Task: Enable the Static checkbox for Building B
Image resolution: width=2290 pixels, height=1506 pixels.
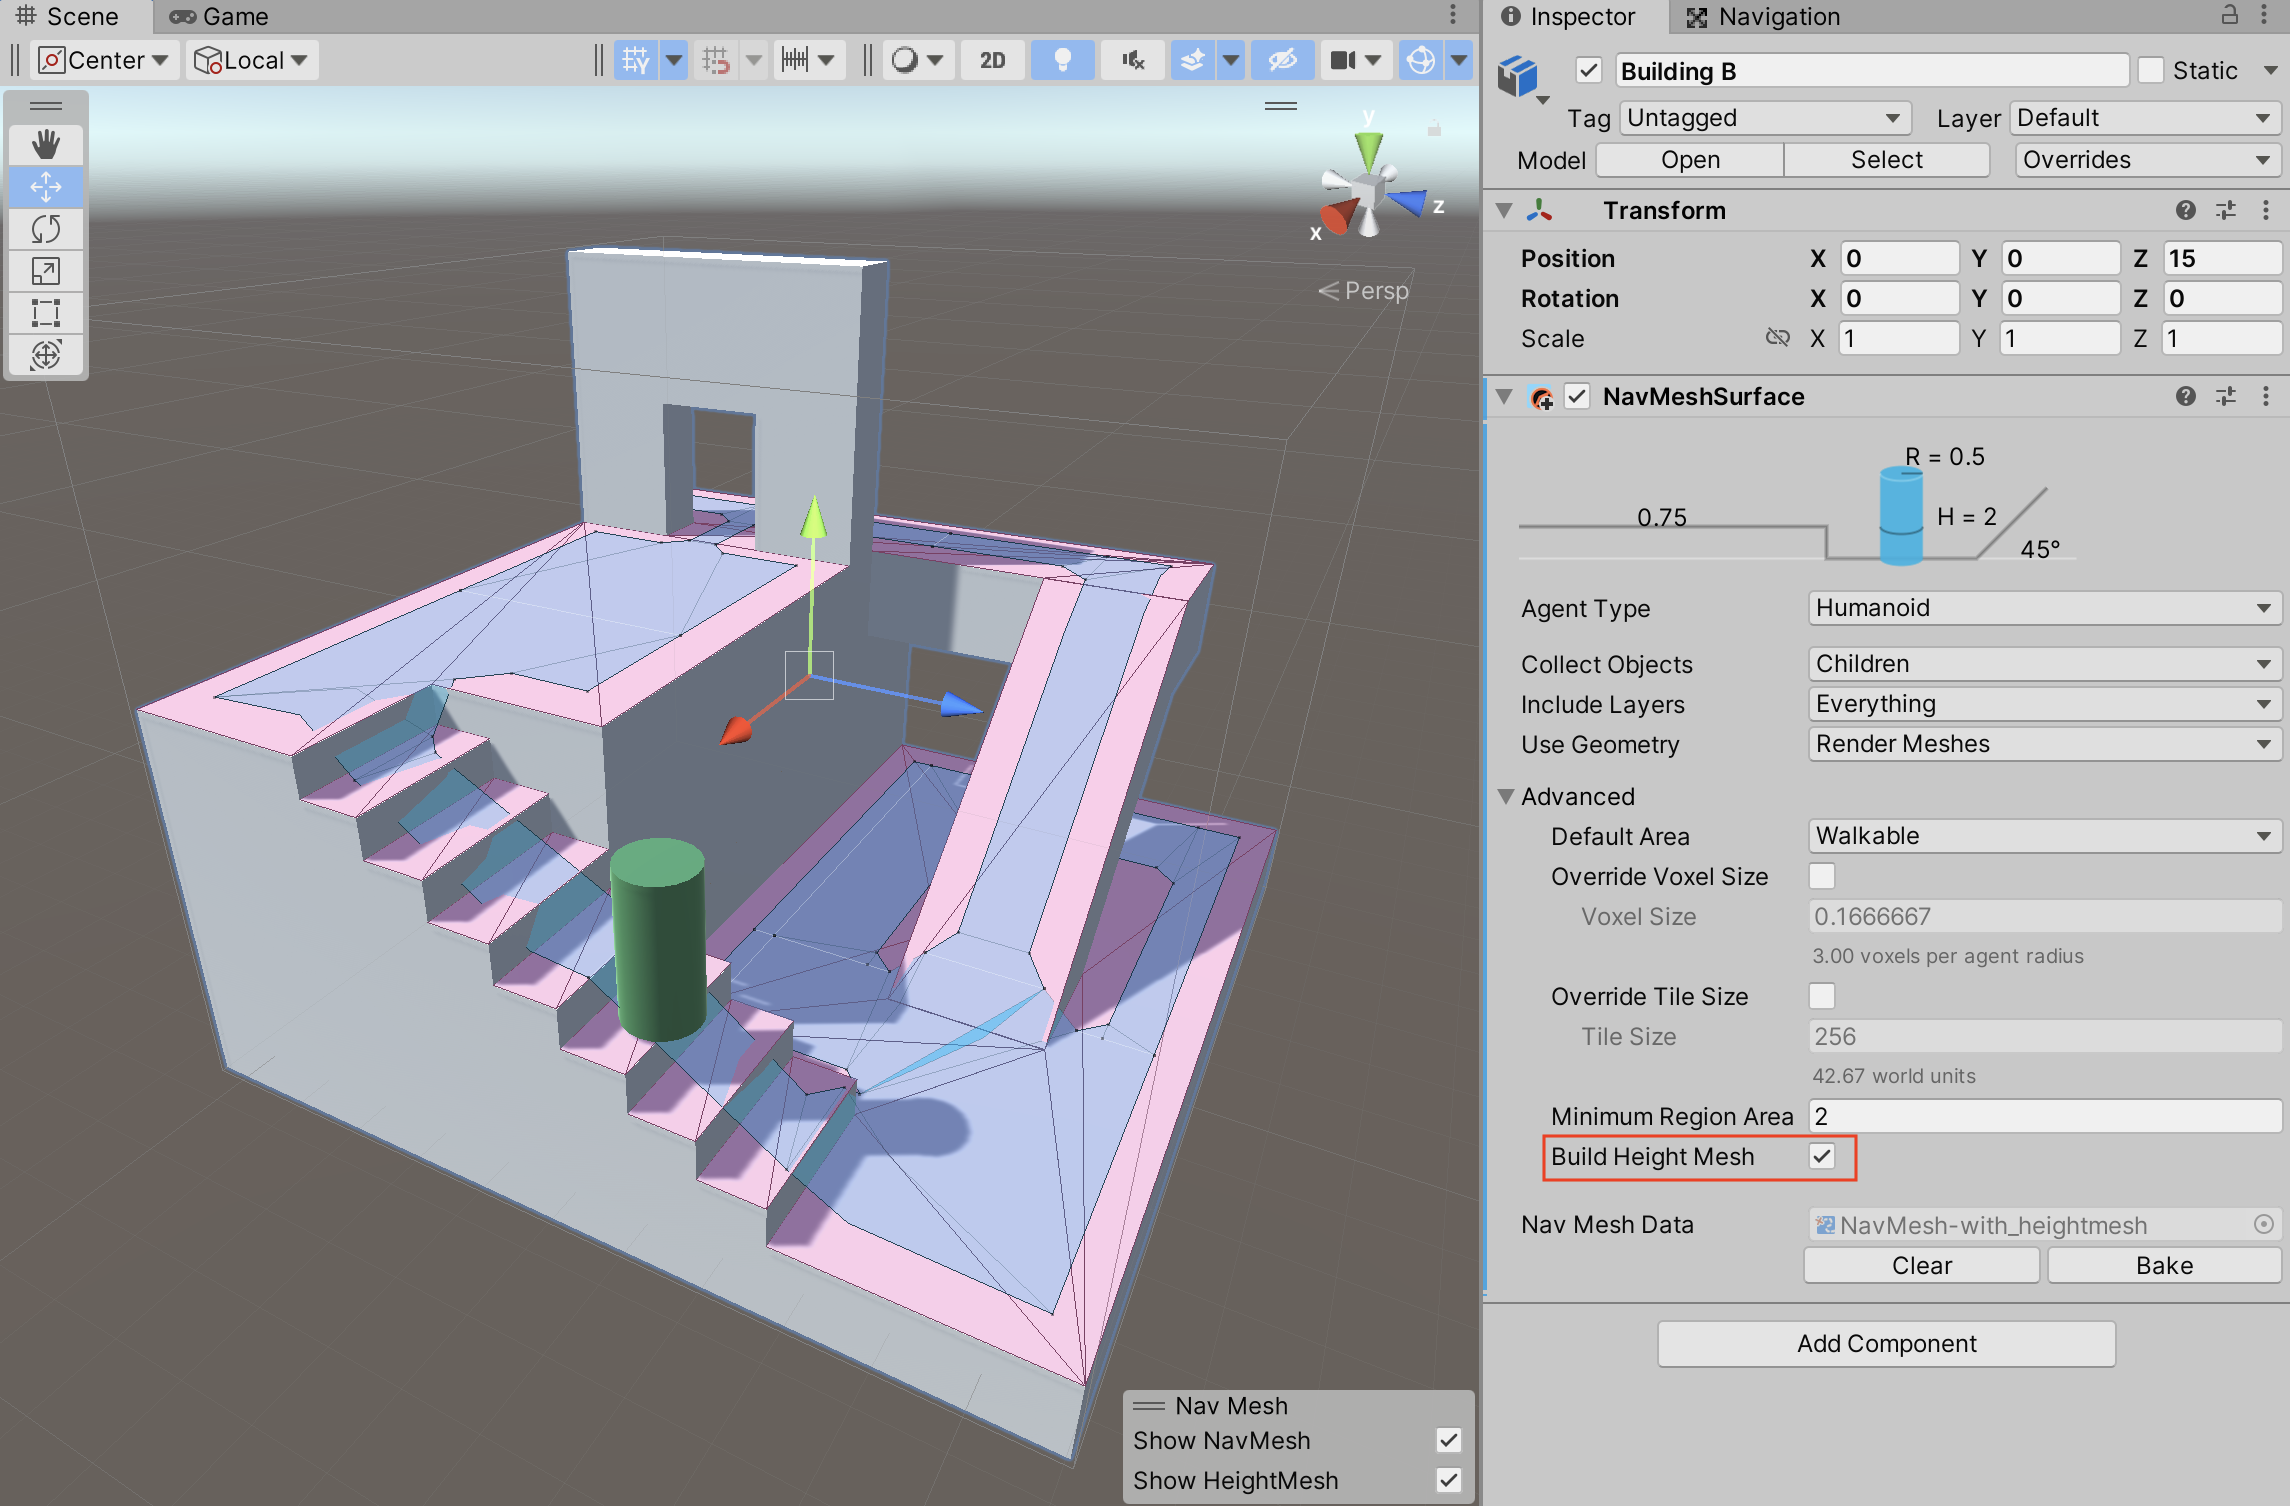Action: coord(2151,69)
